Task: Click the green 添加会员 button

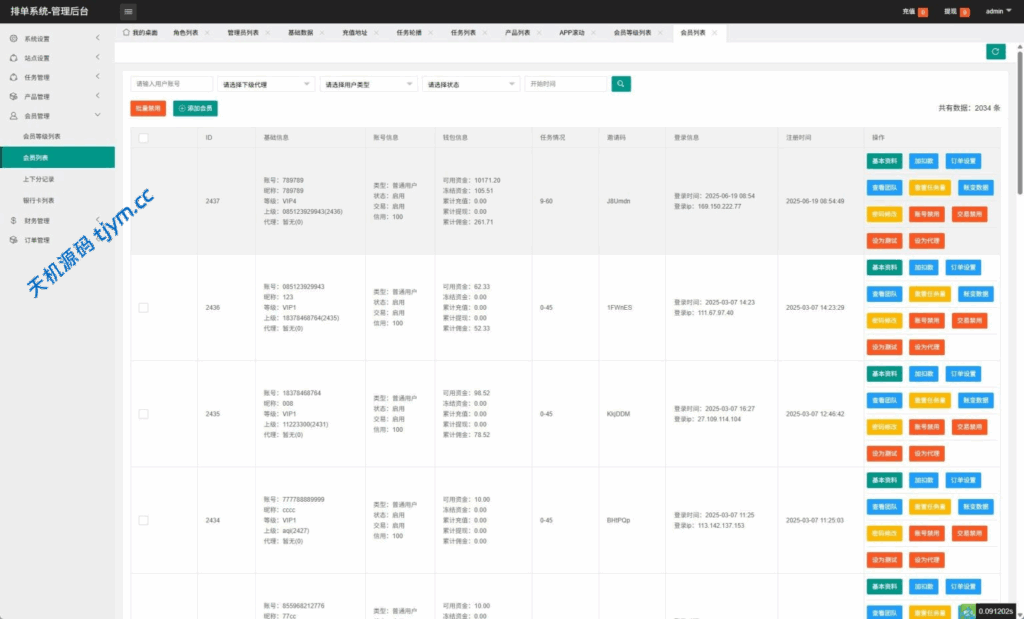Action: pyautogui.click(x=195, y=108)
